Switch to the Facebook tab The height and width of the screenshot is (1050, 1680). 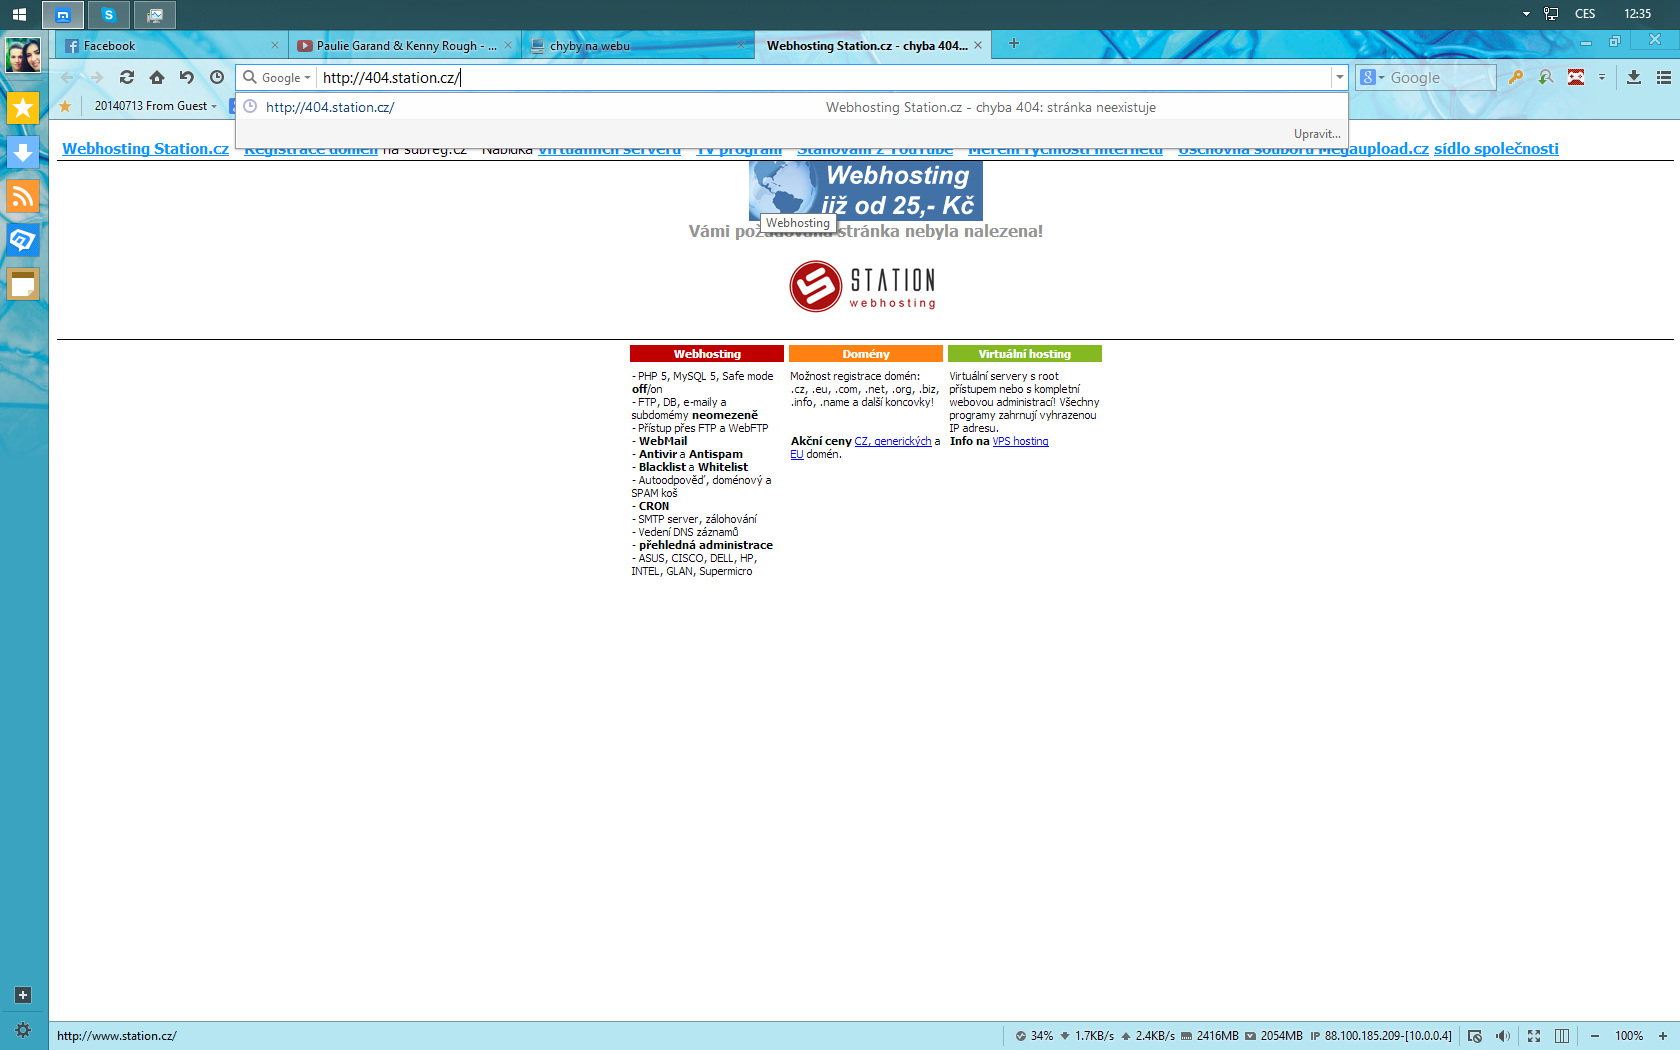(169, 45)
